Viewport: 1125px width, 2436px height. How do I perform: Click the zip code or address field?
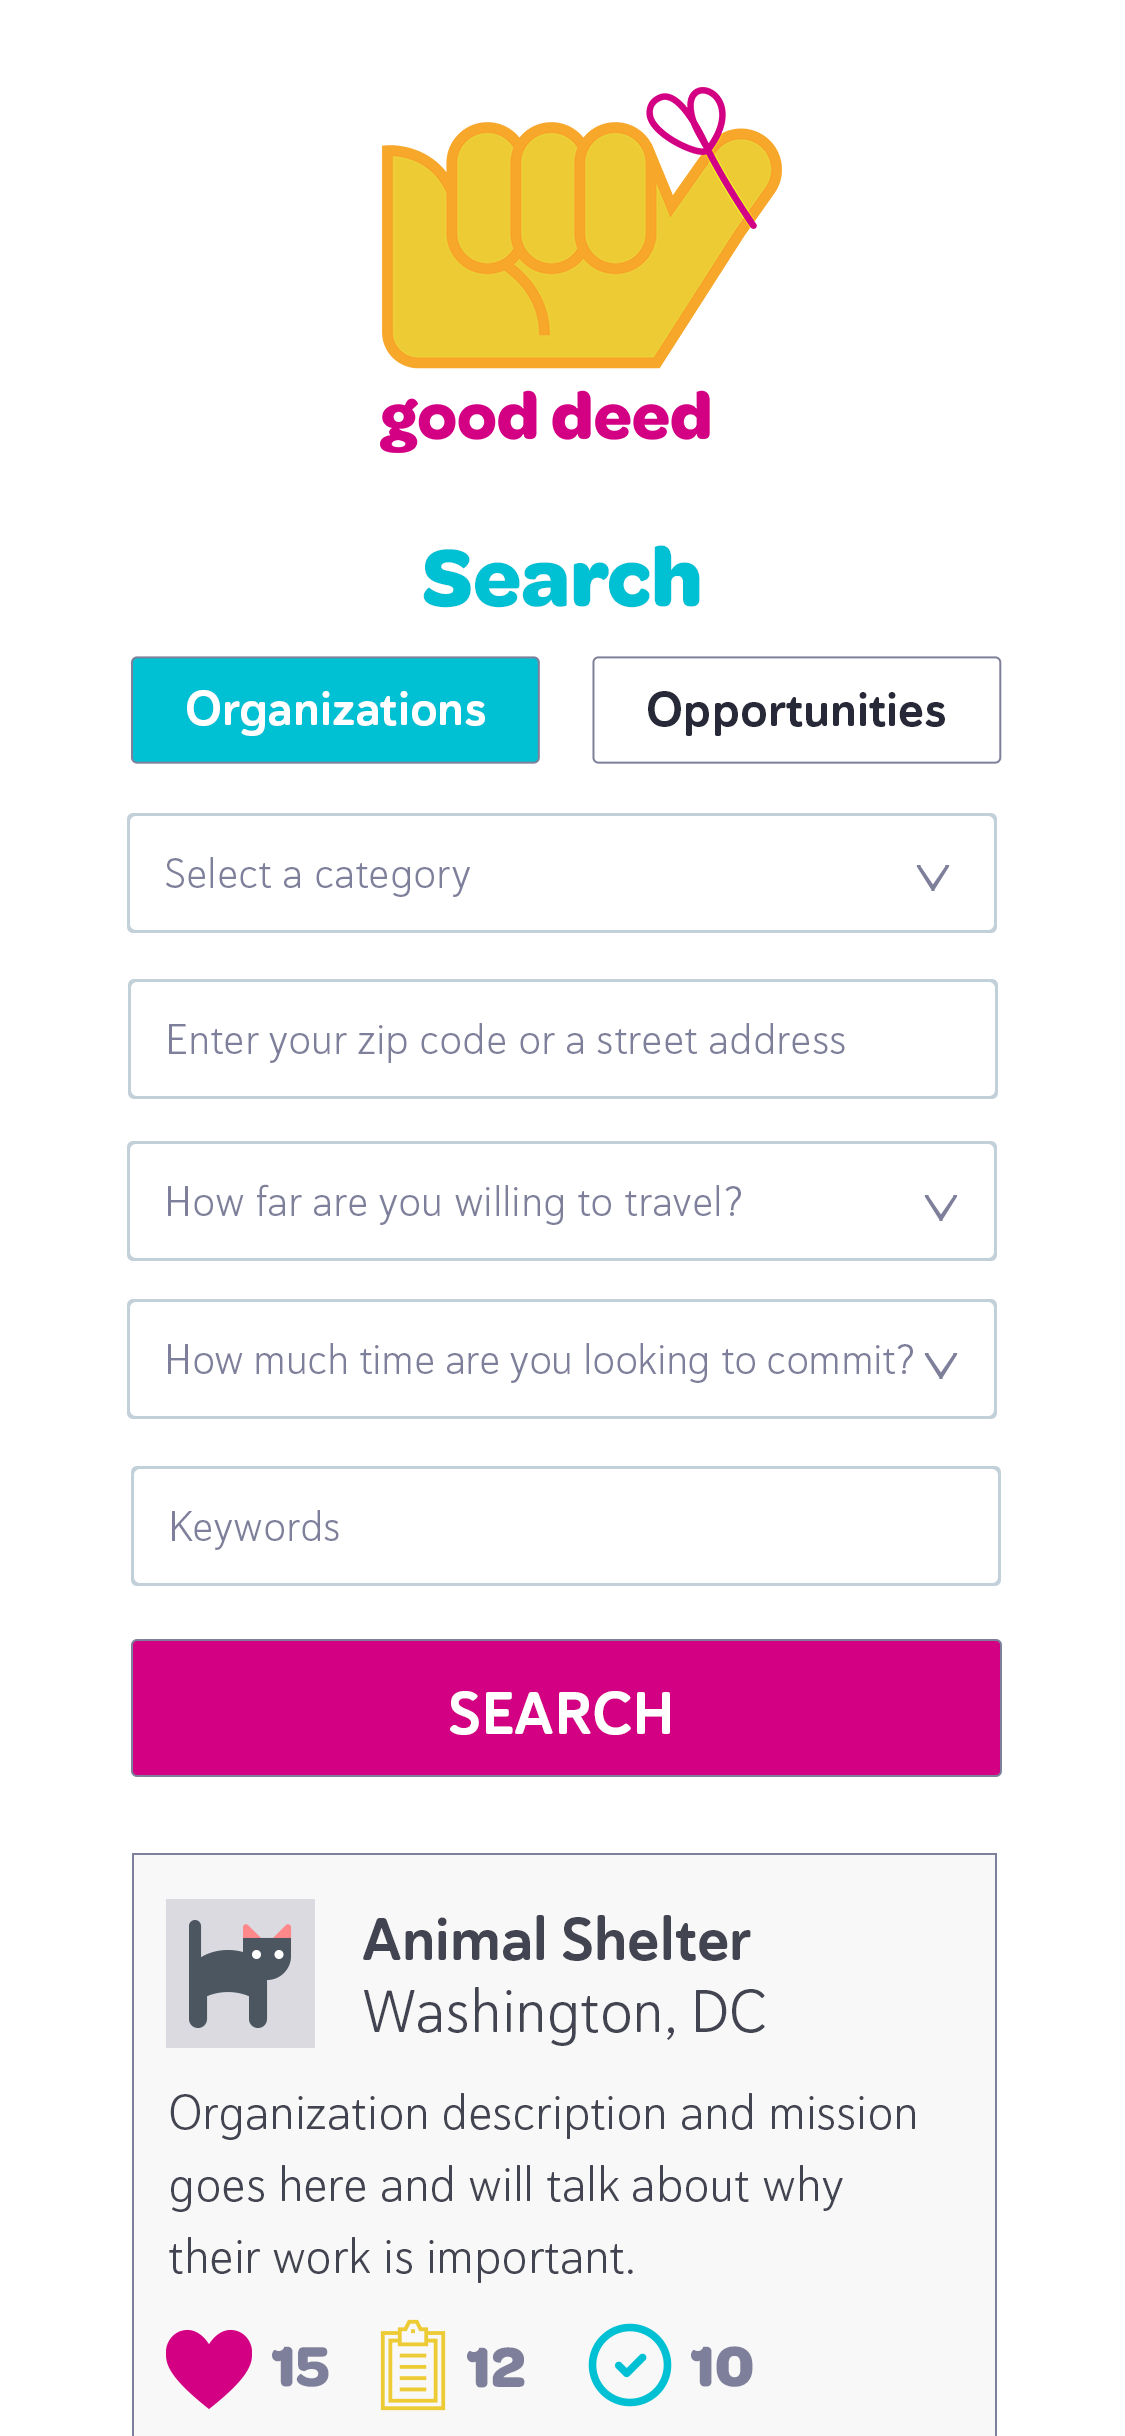(x=563, y=1040)
